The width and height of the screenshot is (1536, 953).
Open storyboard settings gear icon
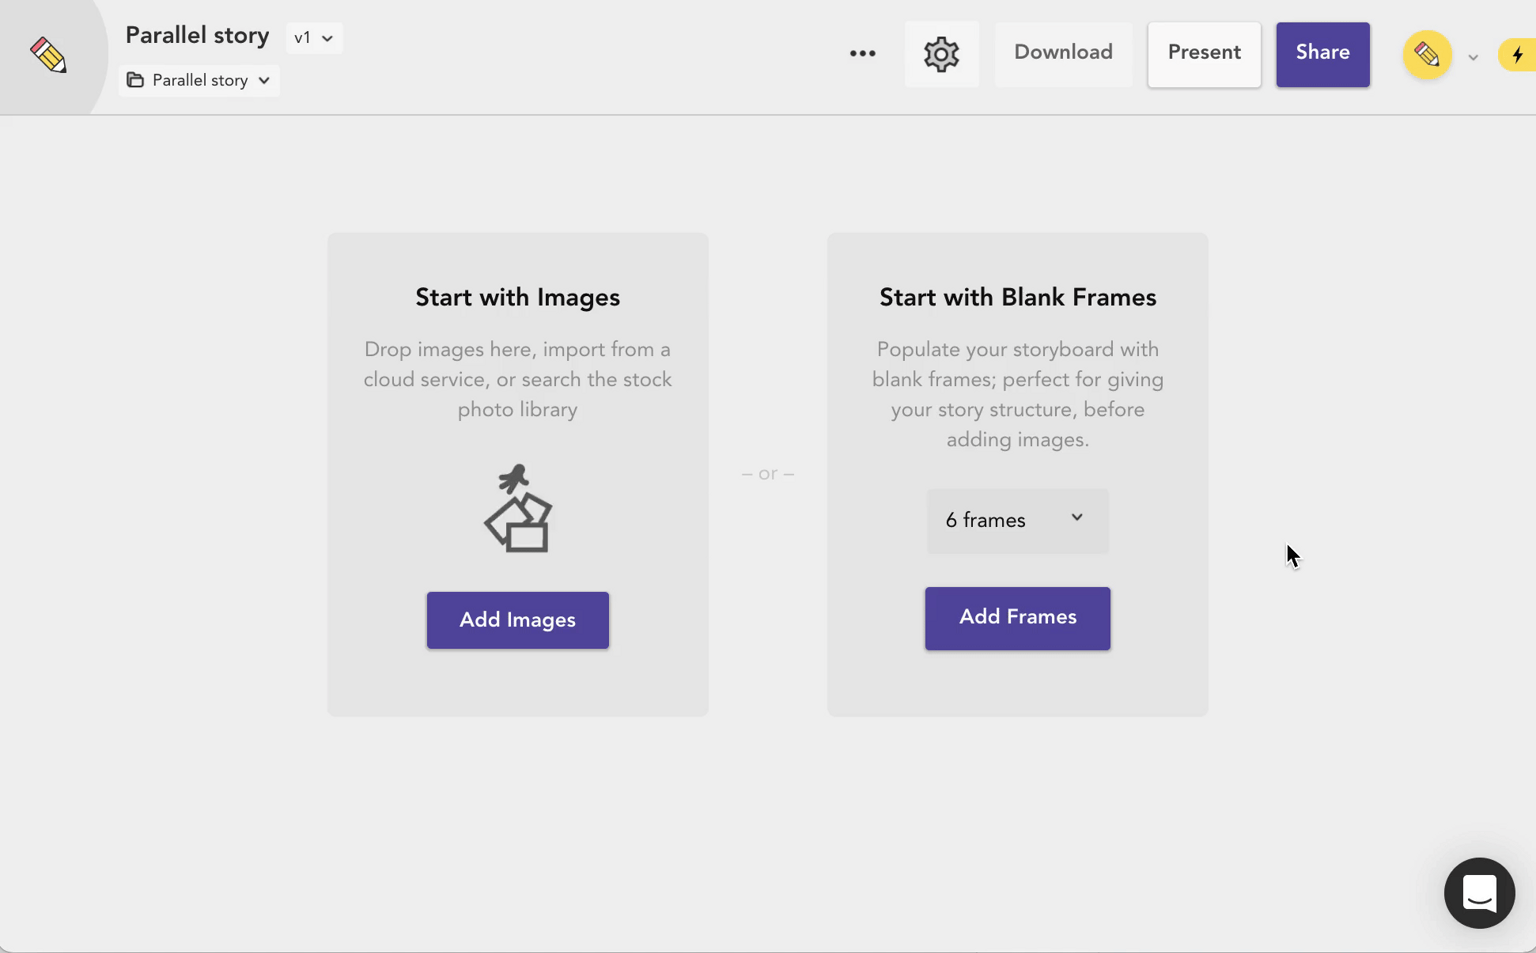(x=941, y=54)
